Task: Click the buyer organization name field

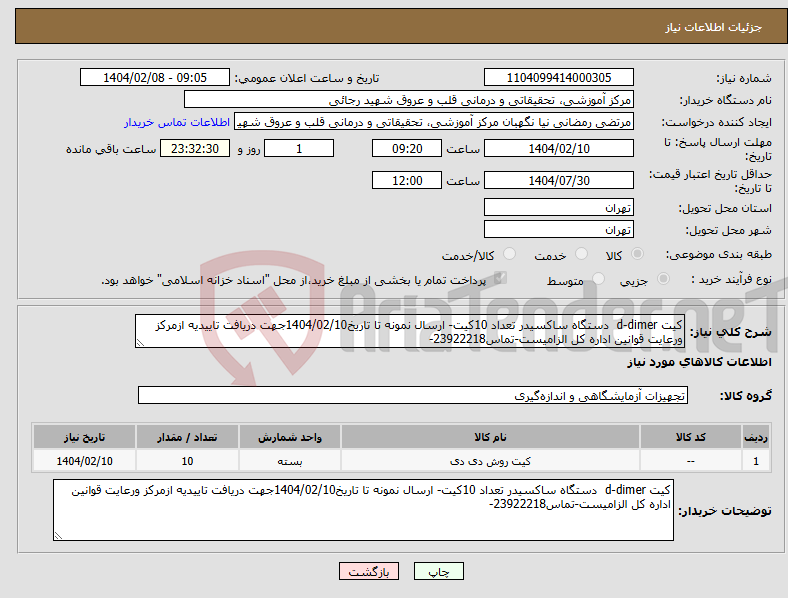Action: click(409, 99)
